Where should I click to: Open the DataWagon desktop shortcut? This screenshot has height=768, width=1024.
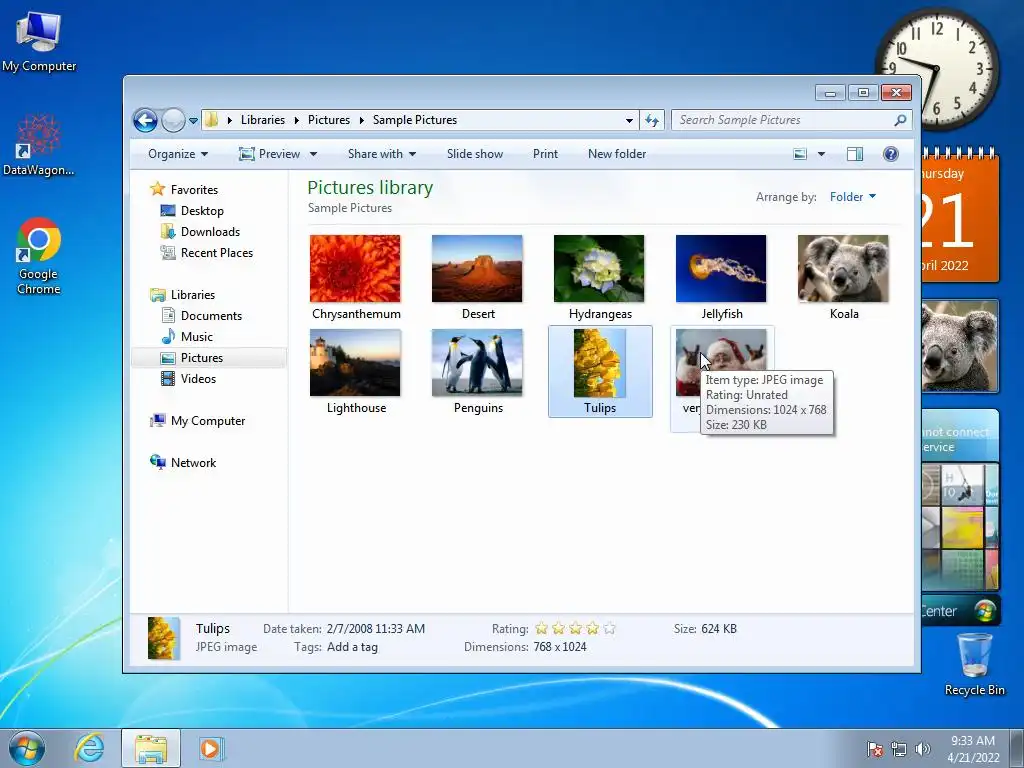(39, 145)
